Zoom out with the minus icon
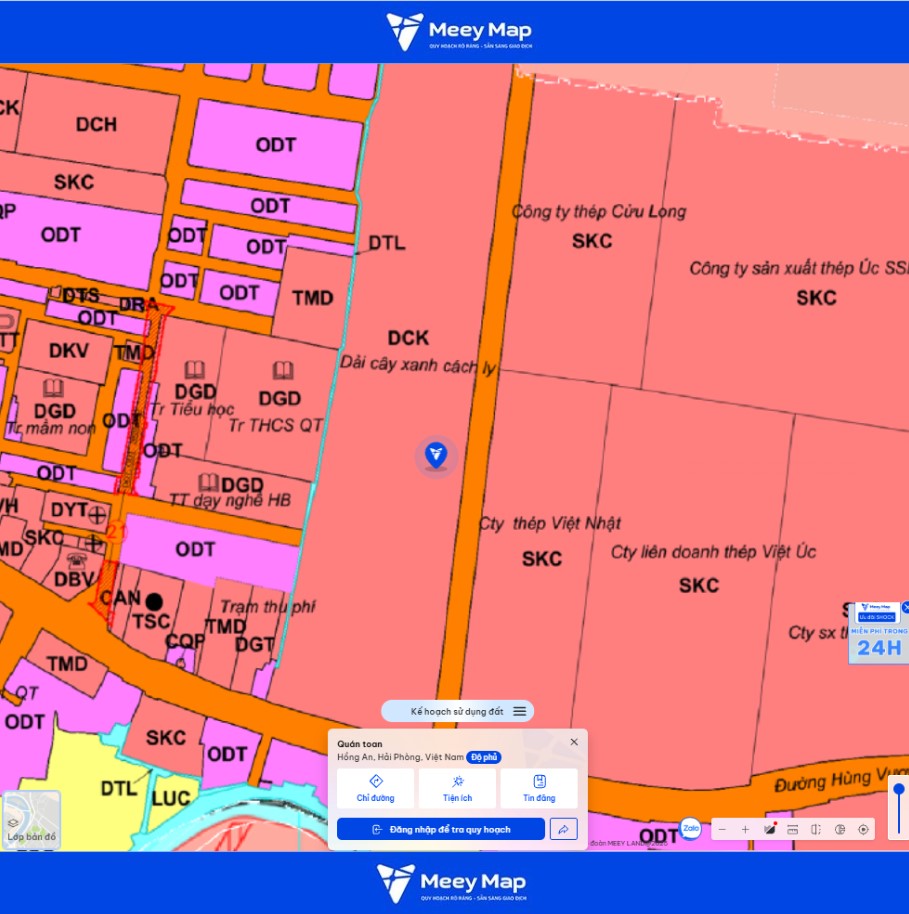 point(722,829)
